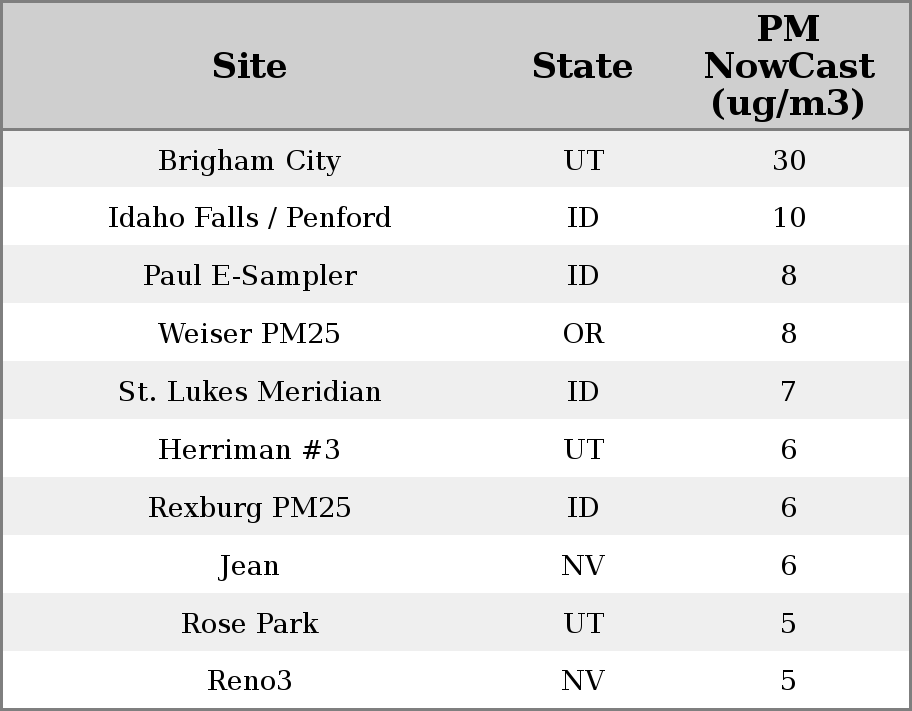Image resolution: width=912 pixels, height=711 pixels.
Task: Click the UT state cell for Rose Park
Action: [583, 624]
